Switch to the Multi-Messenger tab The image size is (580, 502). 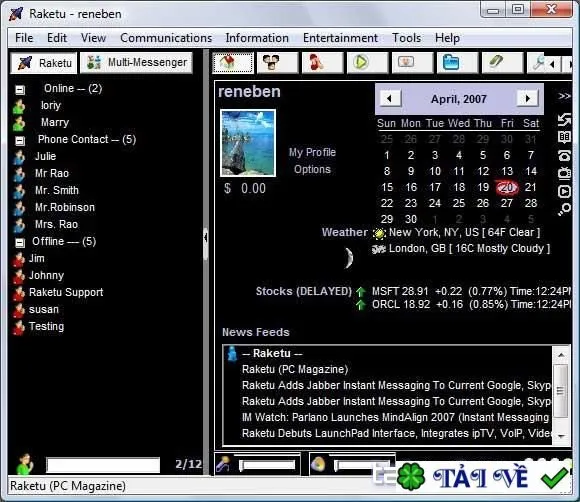click(x=136, y=63)
